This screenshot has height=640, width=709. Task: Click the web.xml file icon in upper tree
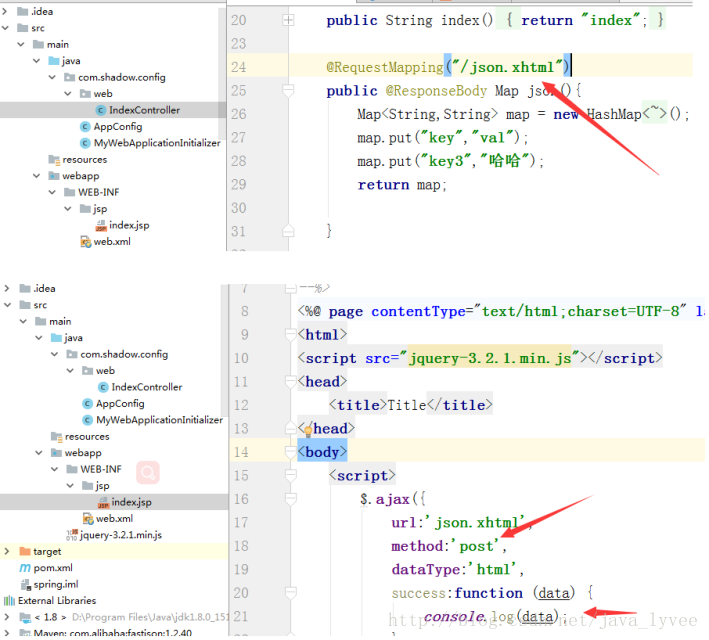[x=85, y=242]
